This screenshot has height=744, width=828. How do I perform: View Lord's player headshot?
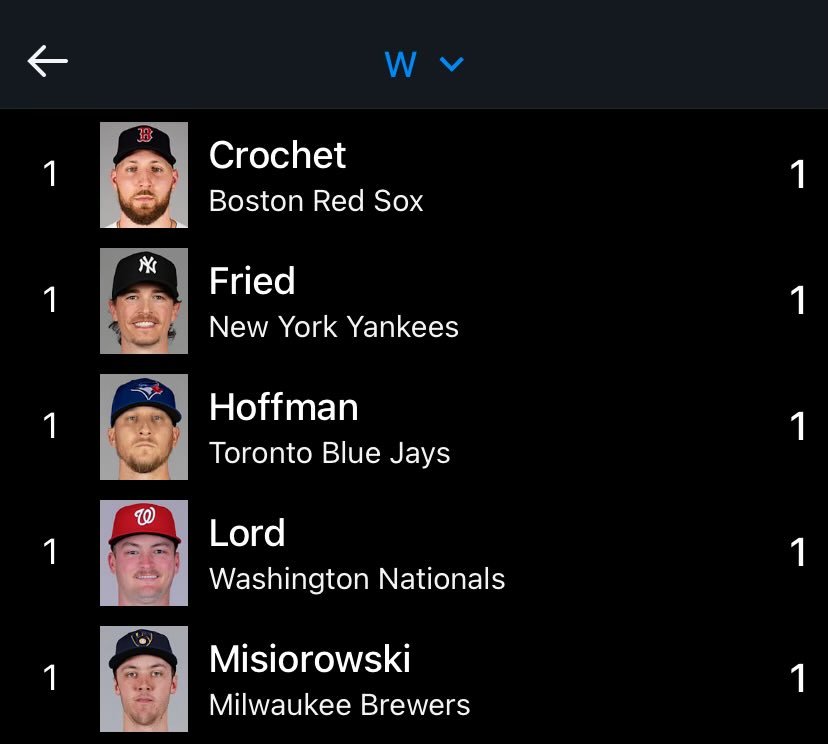[x=144, y=553]
